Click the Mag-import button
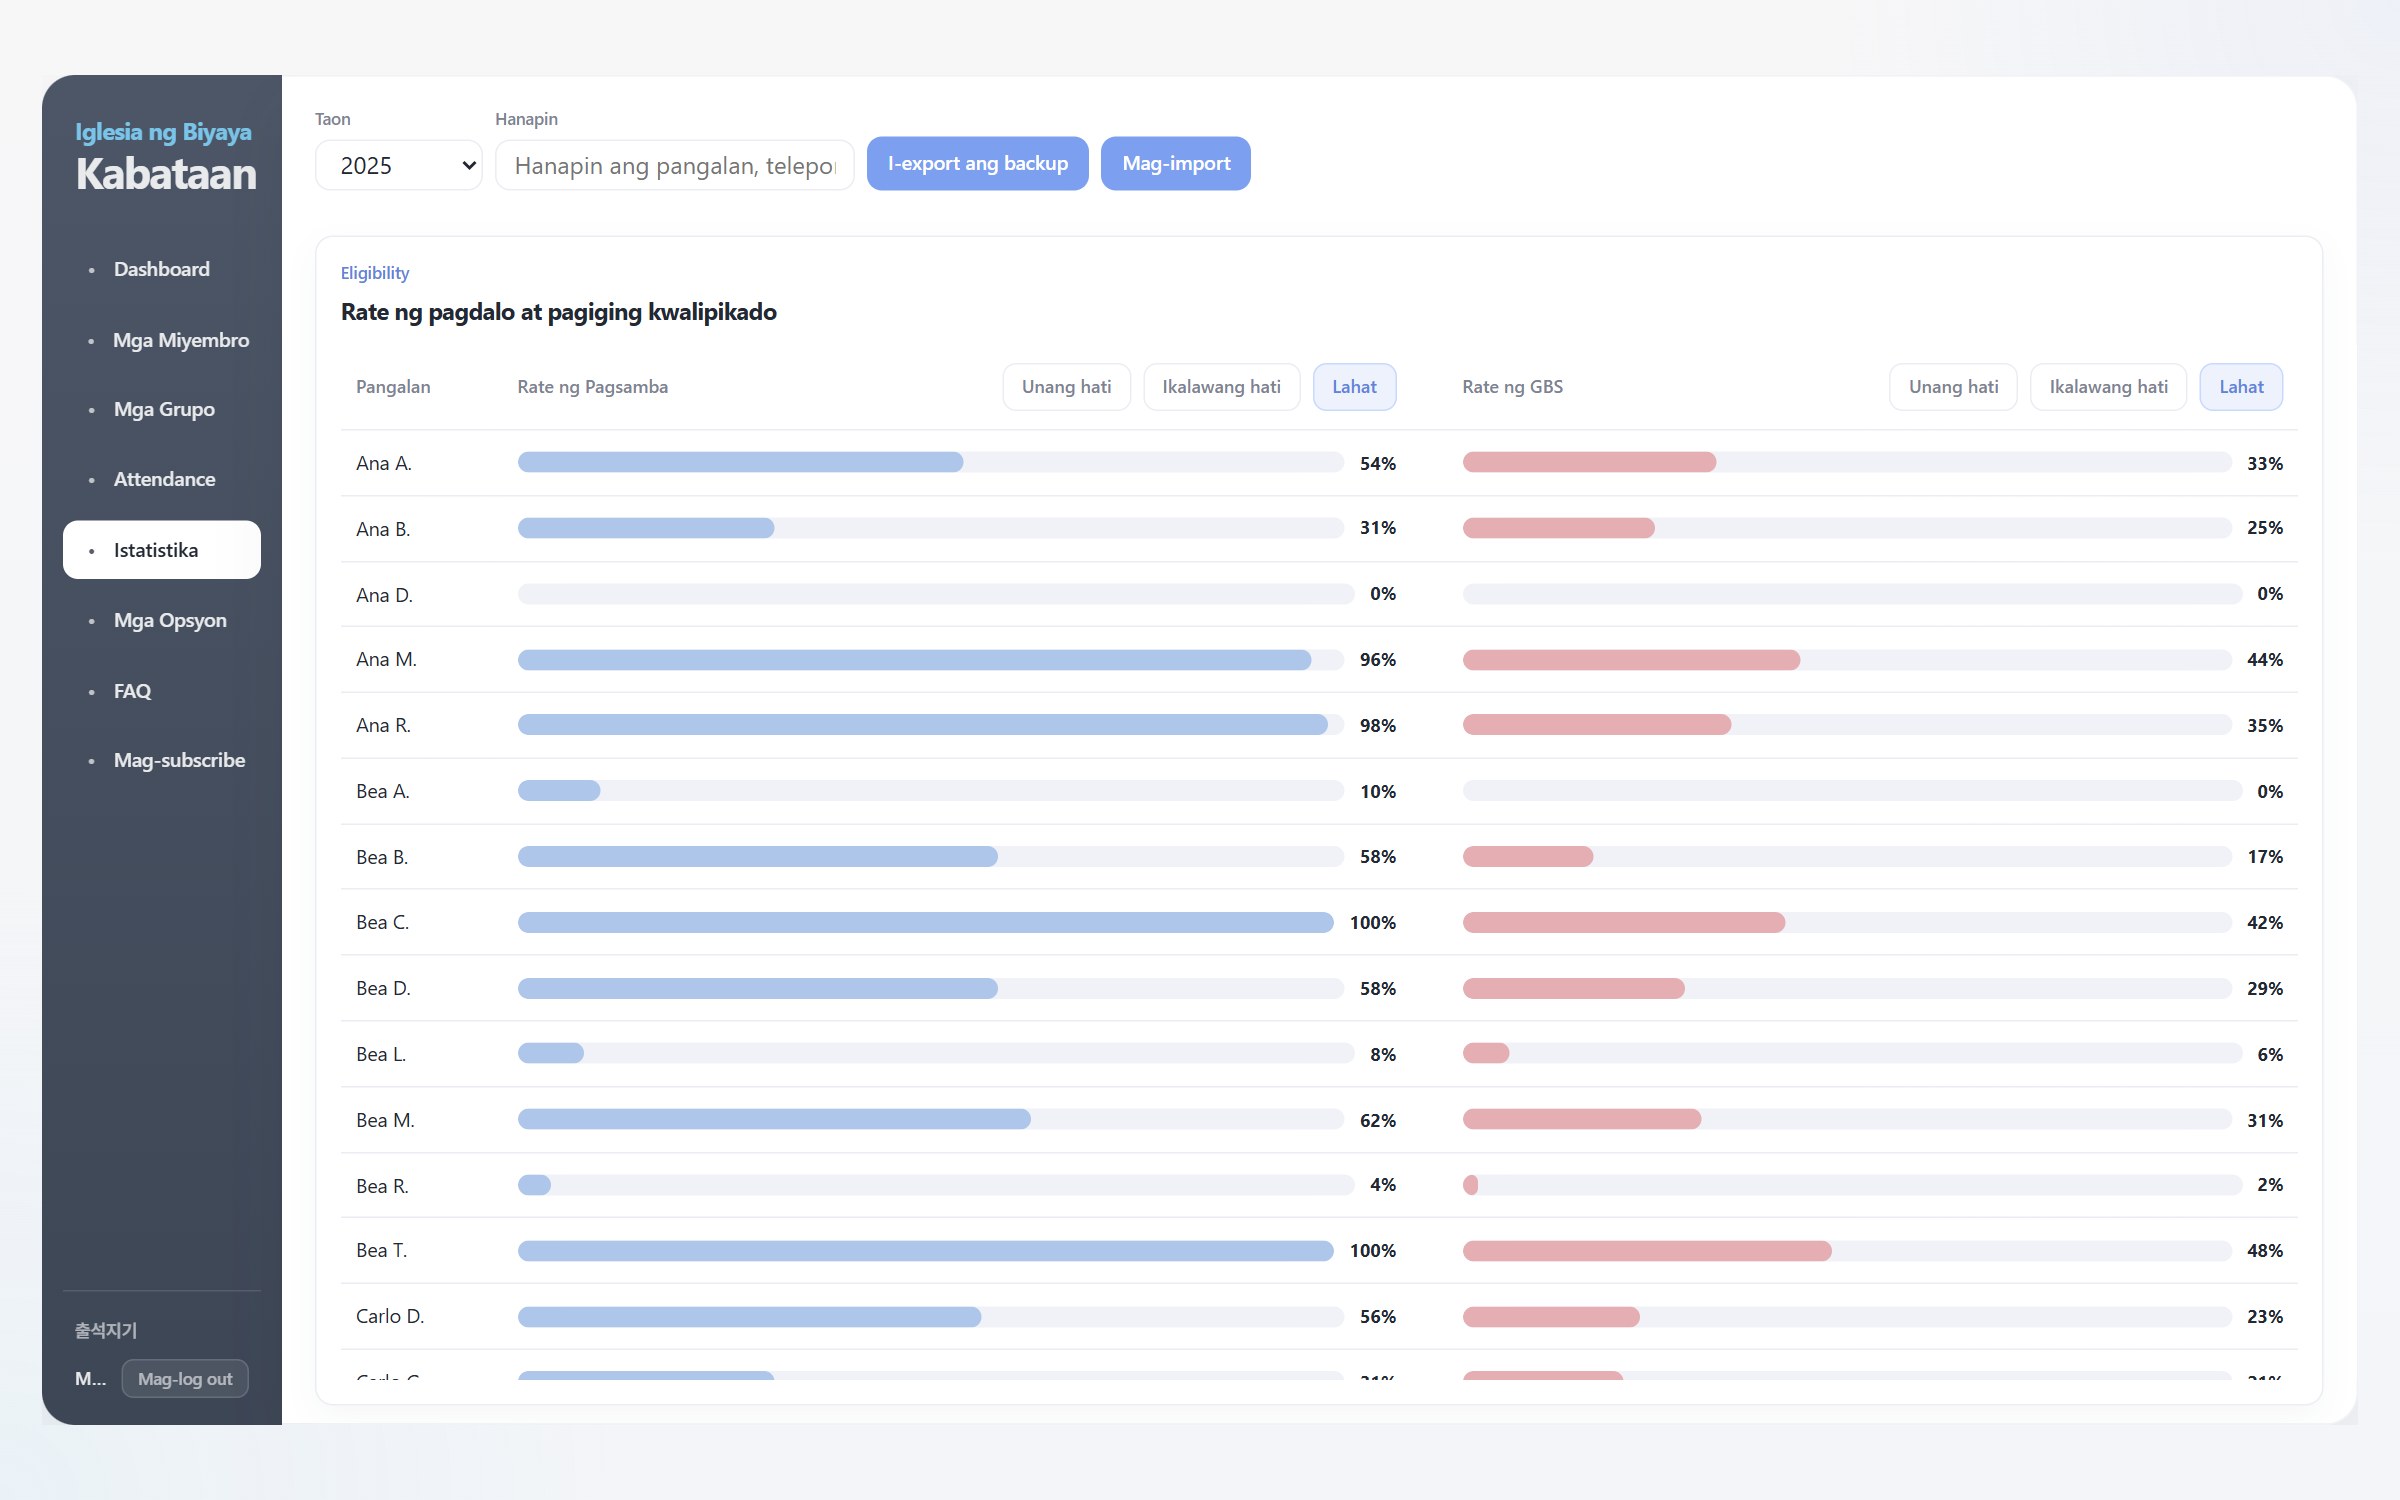Screen dimensions: 2400x1500 (x=1175, y=163)
